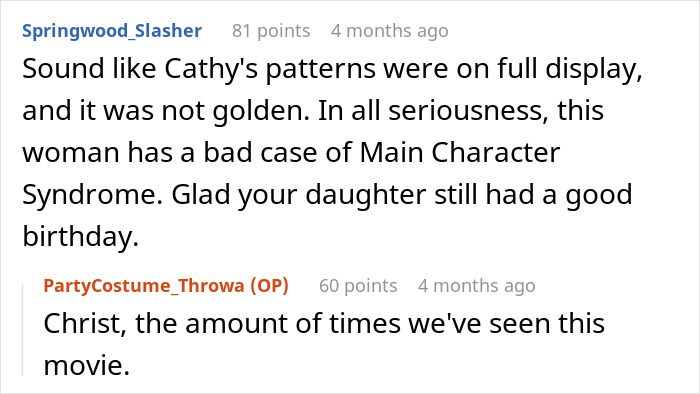Open the top comment's 4 months ago timestamp
Screen dimensions: 700x394
pyautogui.click(x=390, y=31)
